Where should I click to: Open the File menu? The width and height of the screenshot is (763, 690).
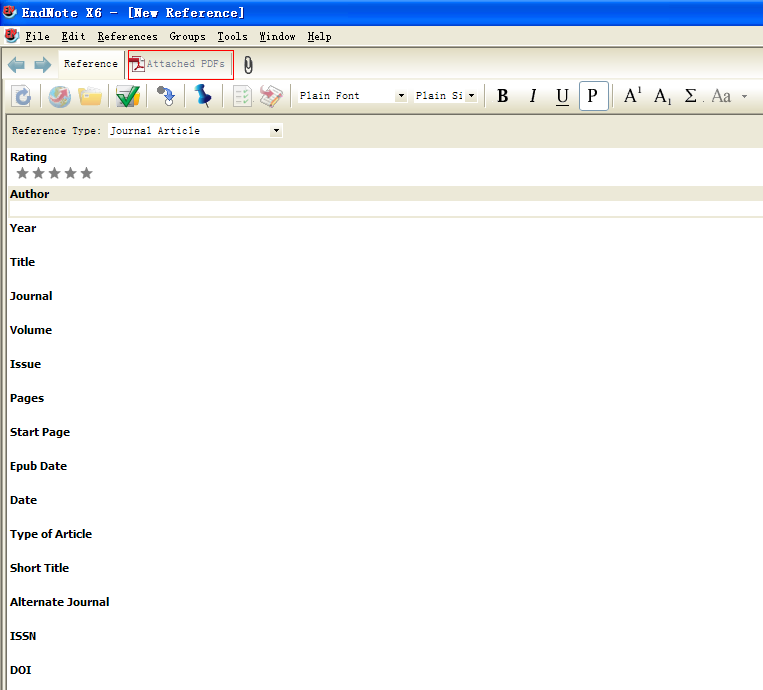coord(37,36)
